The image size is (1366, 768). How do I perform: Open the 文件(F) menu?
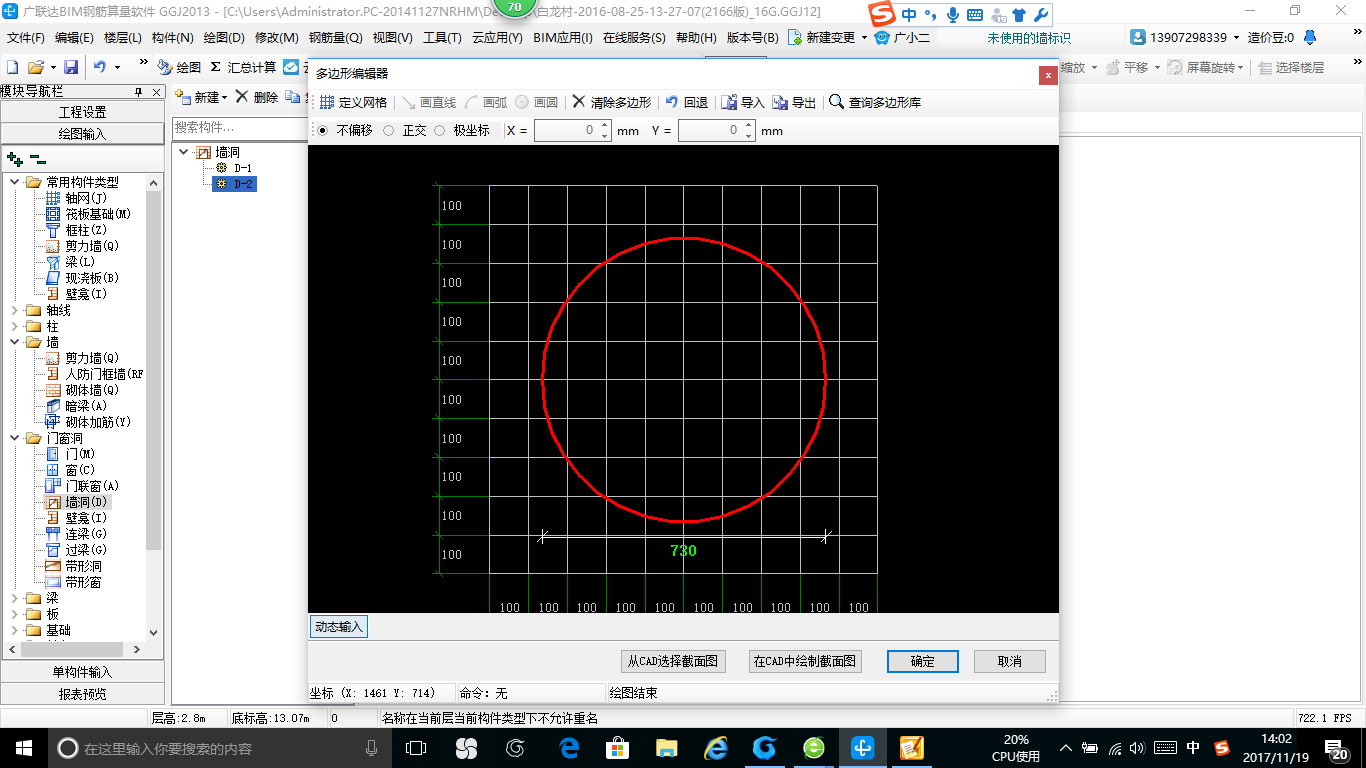tap(26, 38)
